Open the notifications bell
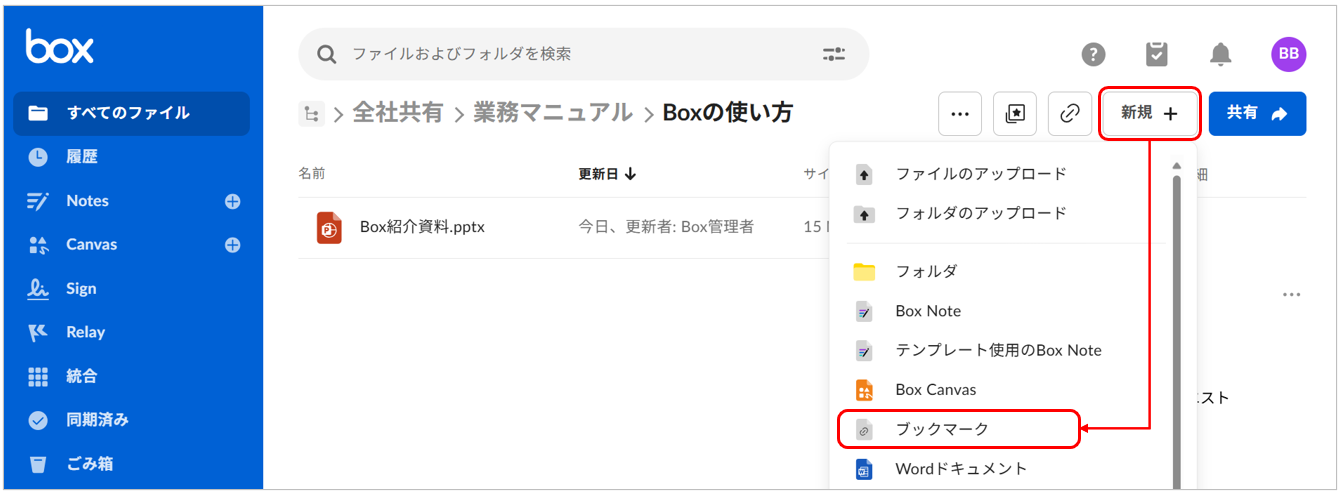The height and width of the screenshot is (492, 1340). coord(1220,54)
